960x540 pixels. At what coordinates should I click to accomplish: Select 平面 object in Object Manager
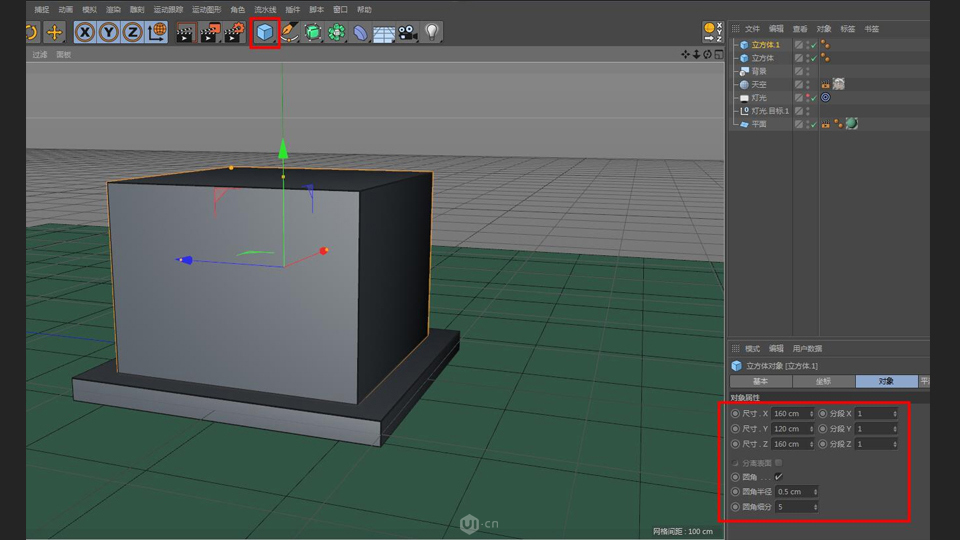click(759, 124)
